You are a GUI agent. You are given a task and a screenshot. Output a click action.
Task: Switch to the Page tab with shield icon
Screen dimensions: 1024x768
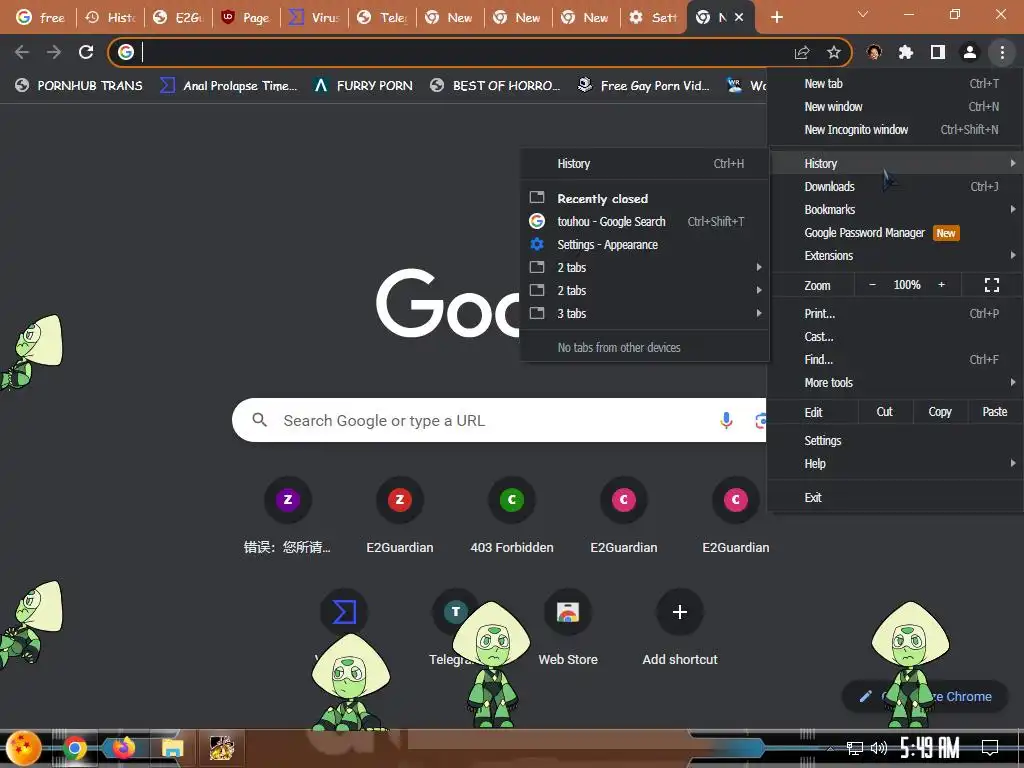(247, 18)
